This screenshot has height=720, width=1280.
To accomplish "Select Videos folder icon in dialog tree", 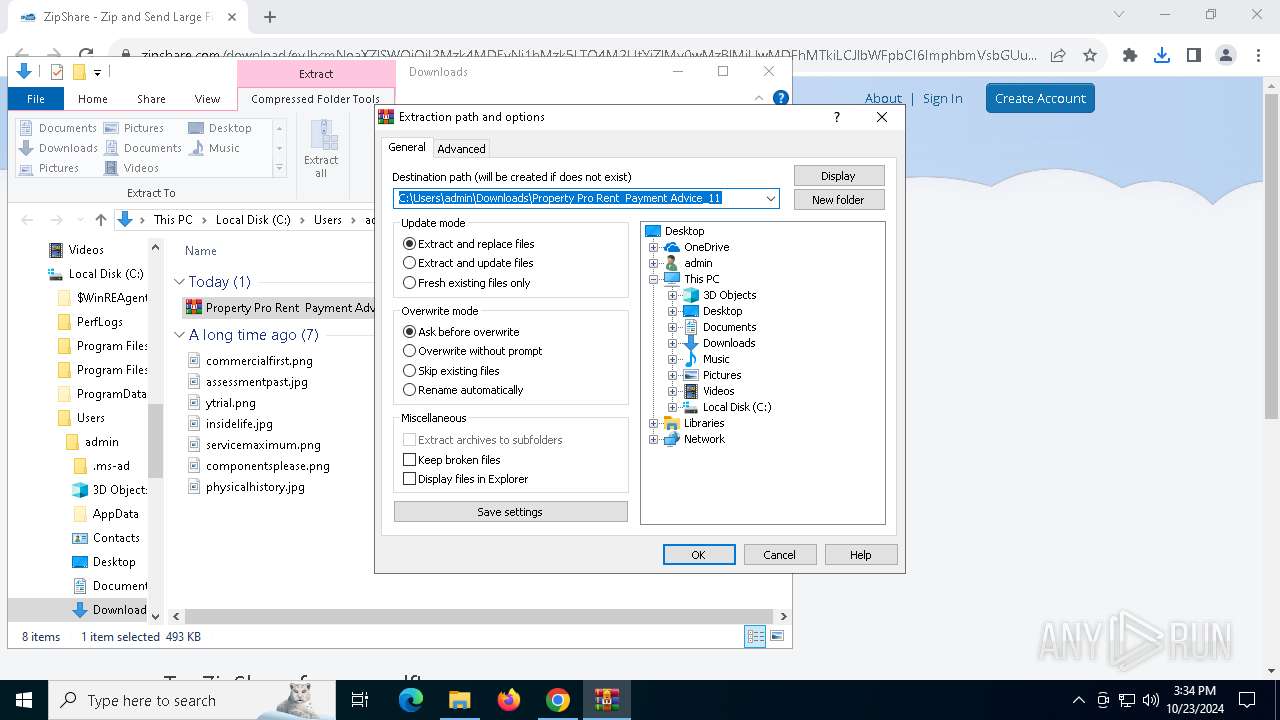I will click(690, 391).
